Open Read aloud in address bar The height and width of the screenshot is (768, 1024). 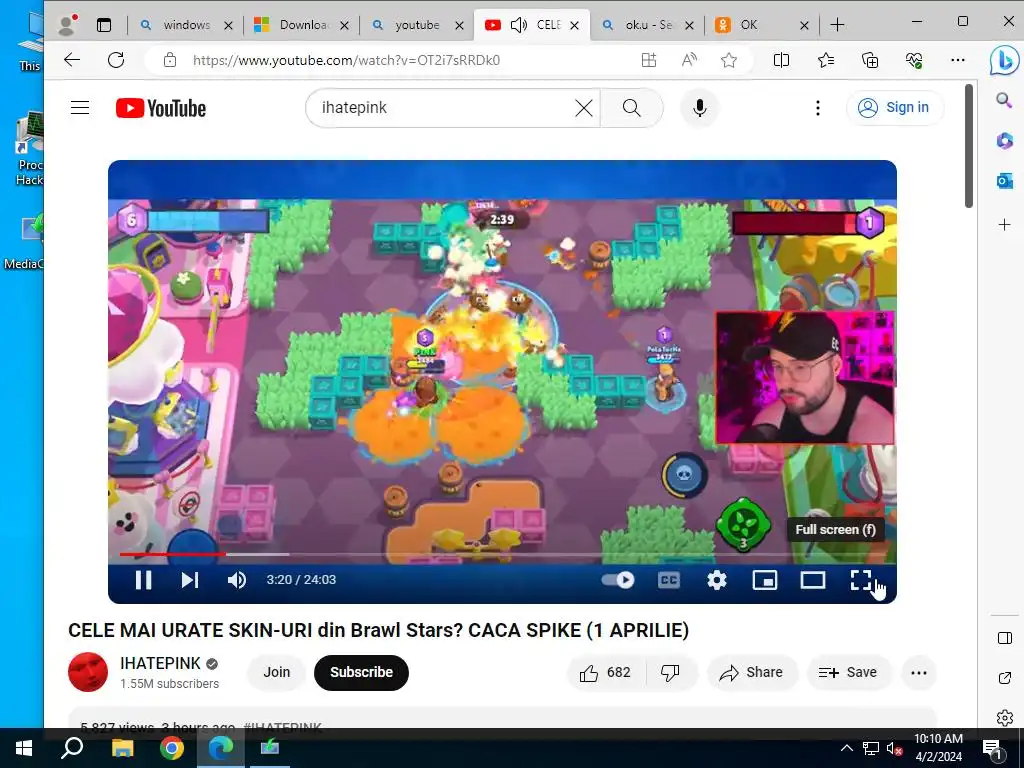tap(689, 60)
